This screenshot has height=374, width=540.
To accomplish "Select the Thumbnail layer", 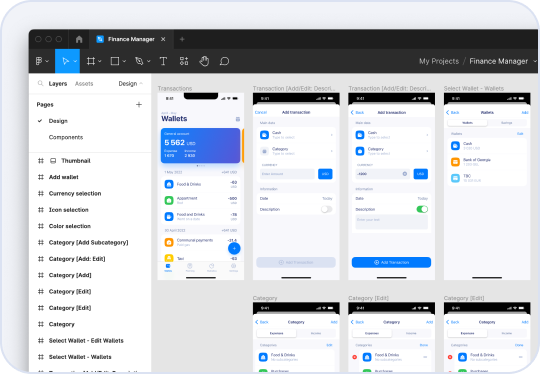I will pos(76,160).
